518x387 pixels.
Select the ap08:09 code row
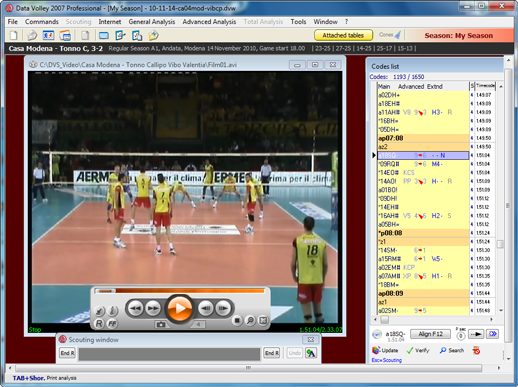coord(423,293)
